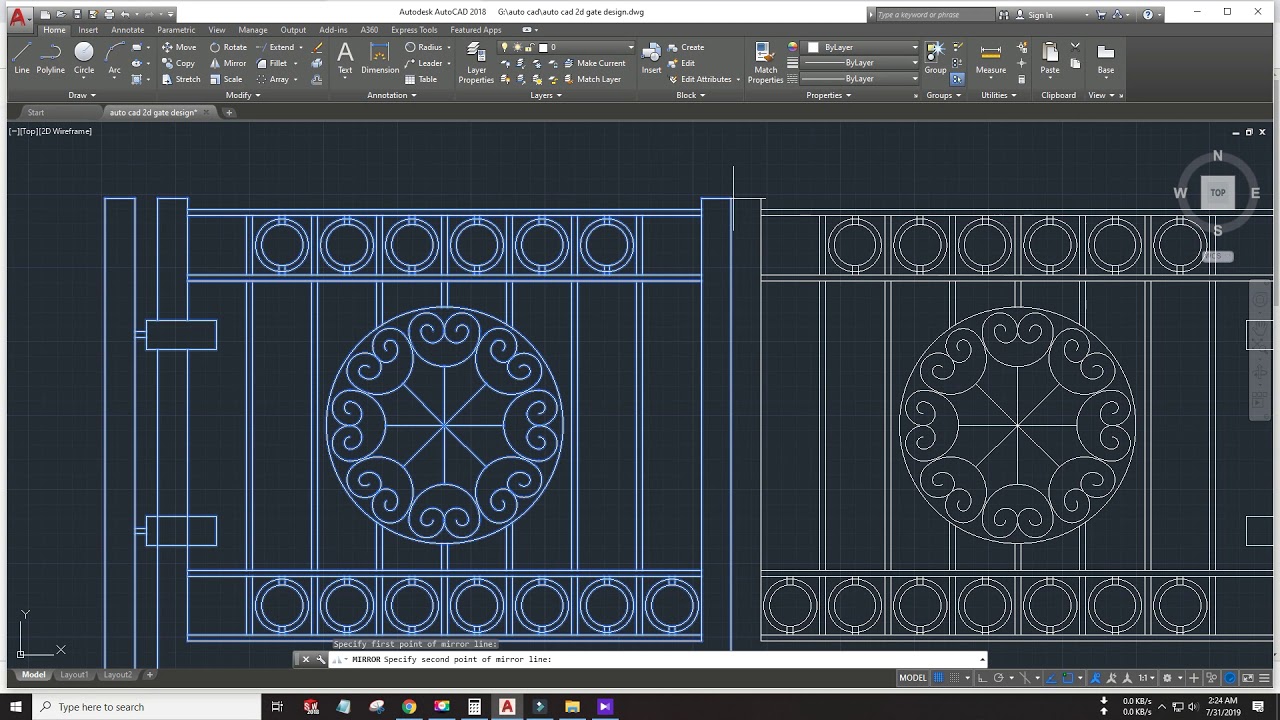1280x720 pixels.
Task: Click Match Layer button
Action: click(x=591, y=79)
